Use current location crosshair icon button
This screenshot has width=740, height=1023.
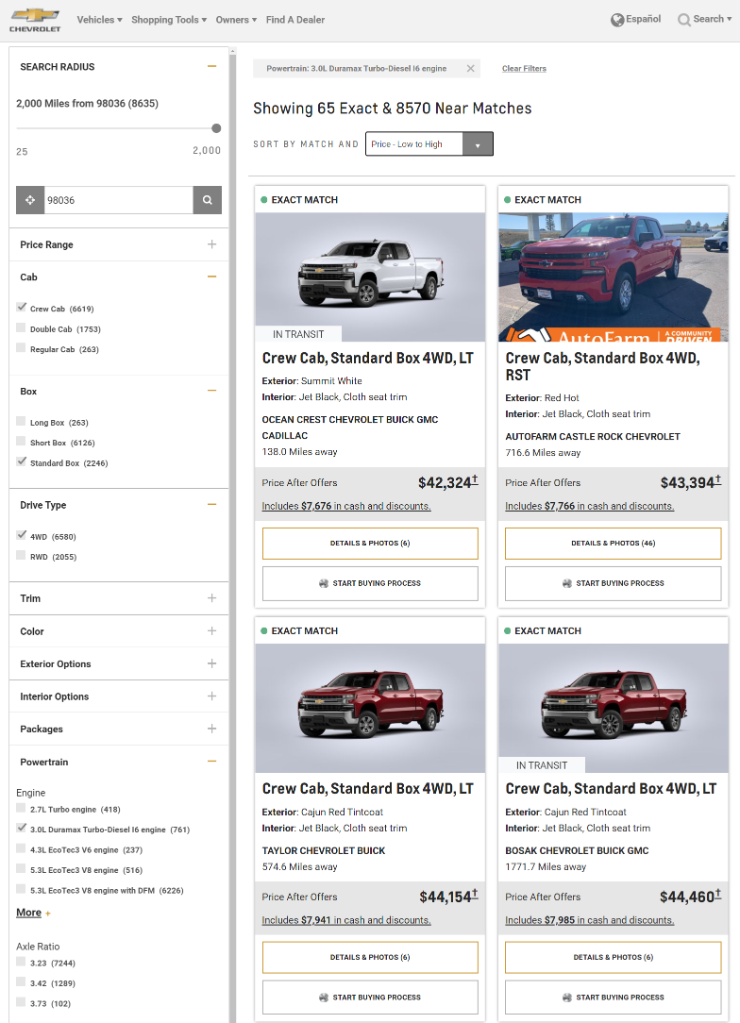30,200
